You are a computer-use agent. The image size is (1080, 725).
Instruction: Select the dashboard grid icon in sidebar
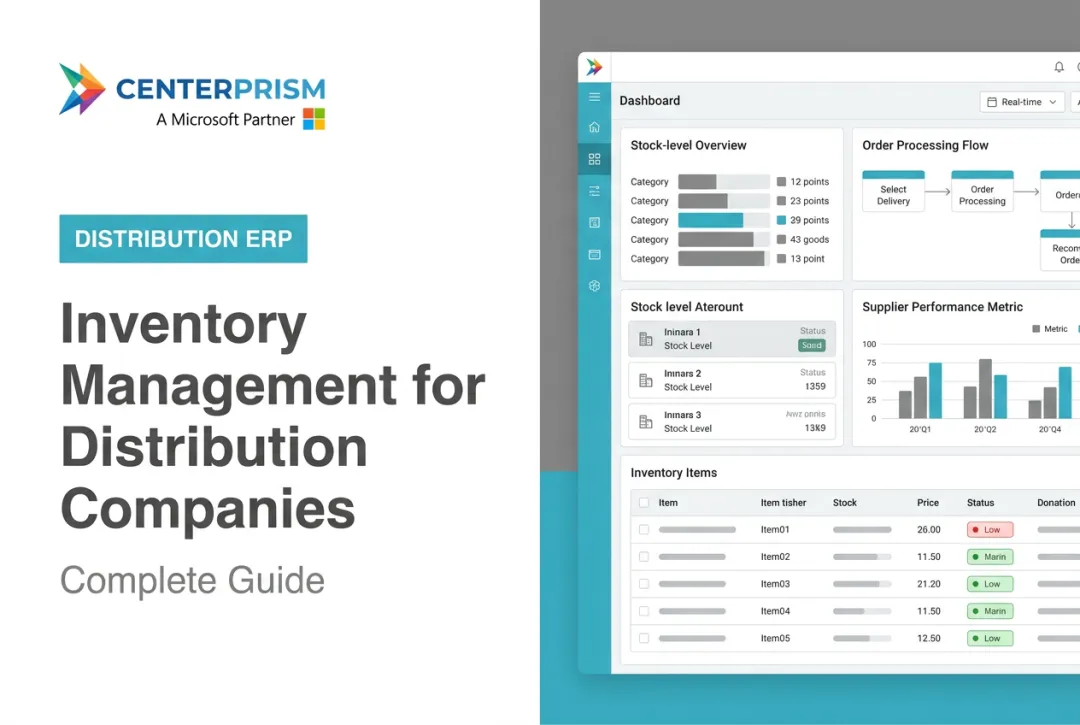(x=594, y=159)
